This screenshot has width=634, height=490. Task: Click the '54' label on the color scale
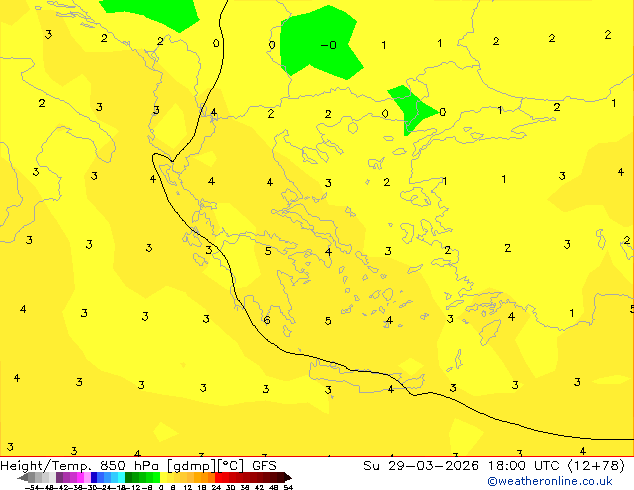pos(288,487)
